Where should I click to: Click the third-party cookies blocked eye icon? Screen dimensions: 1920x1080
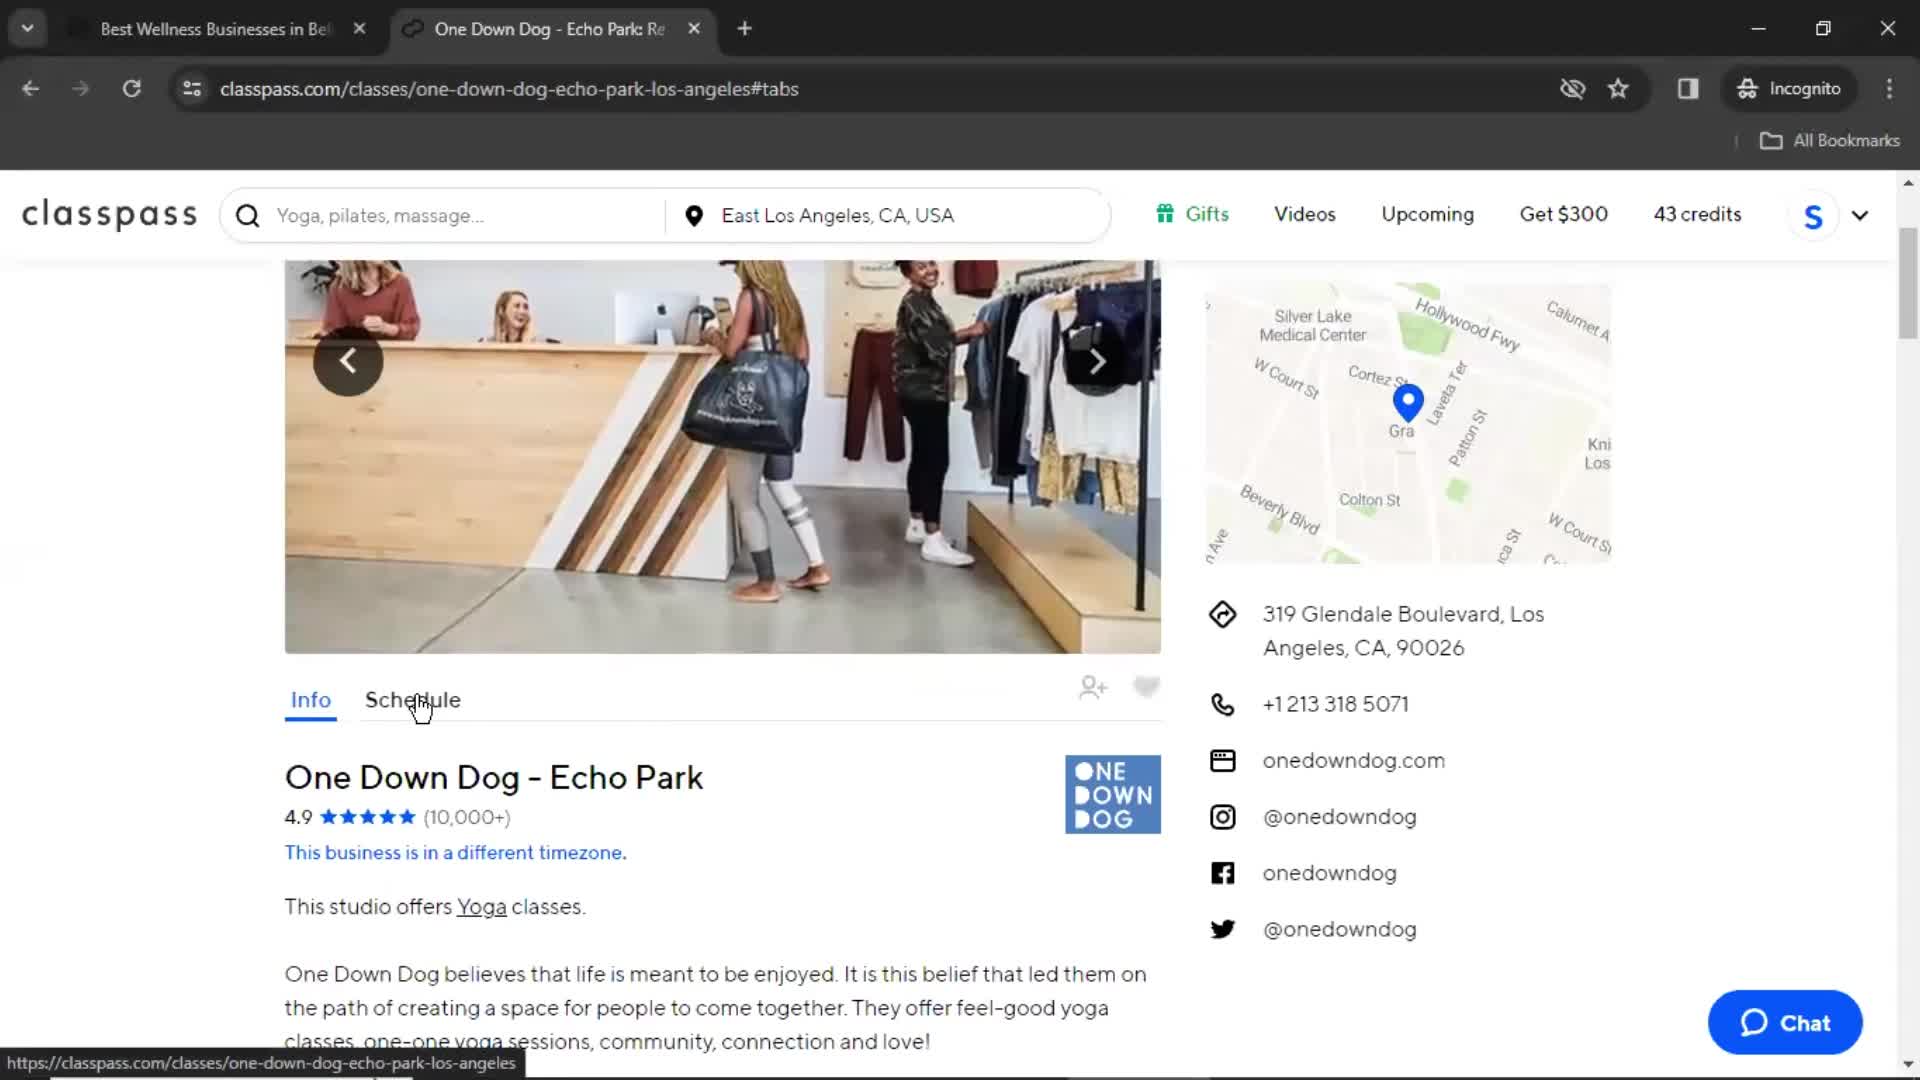click(x=1572, y=89)
